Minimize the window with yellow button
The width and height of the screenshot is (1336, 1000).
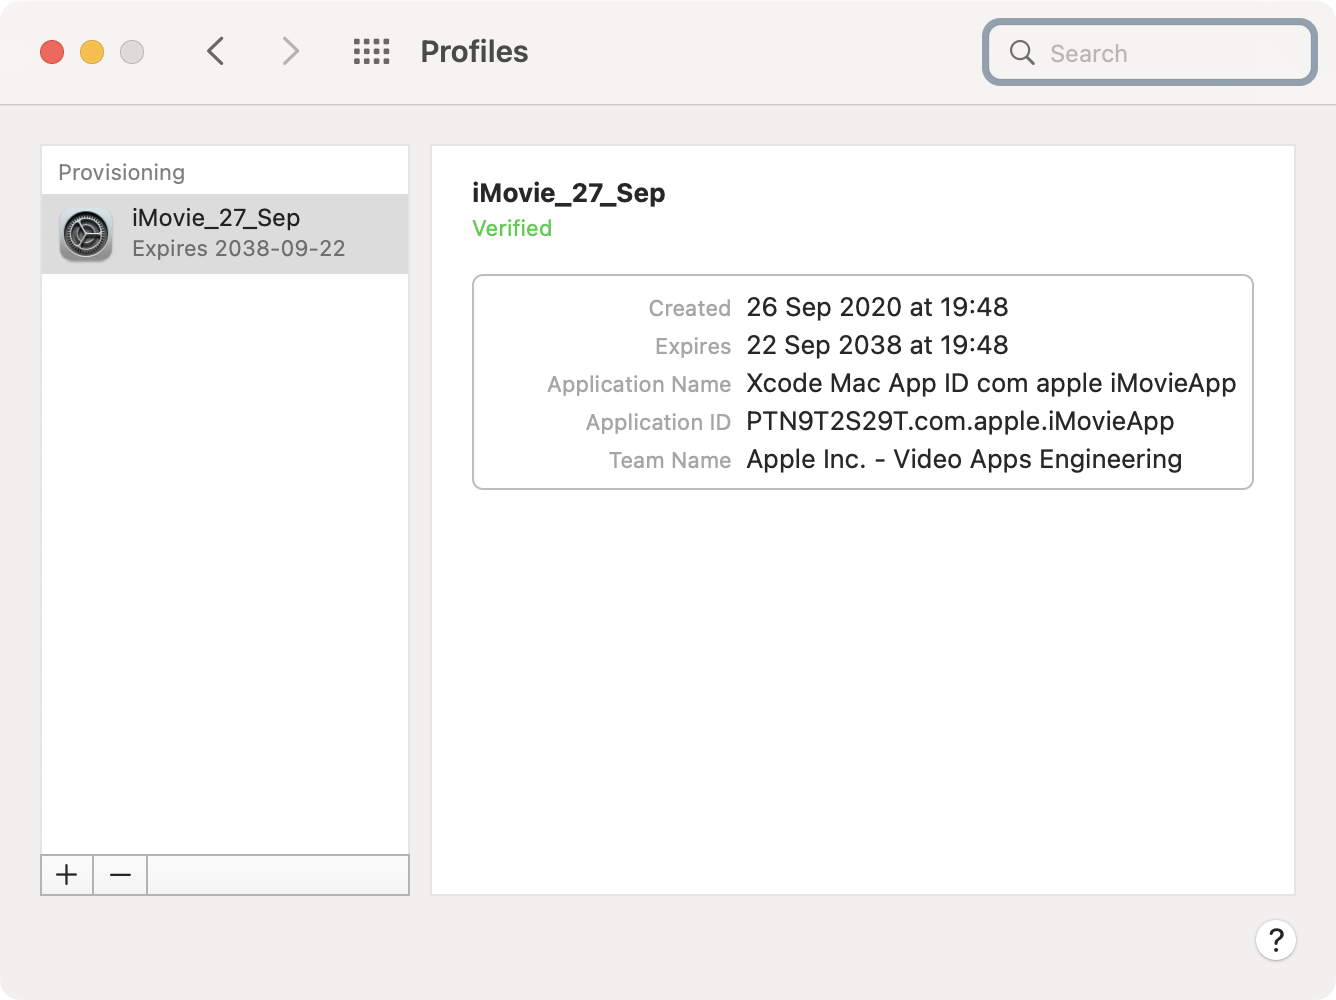pyautogui.click(x=92, y=52)
